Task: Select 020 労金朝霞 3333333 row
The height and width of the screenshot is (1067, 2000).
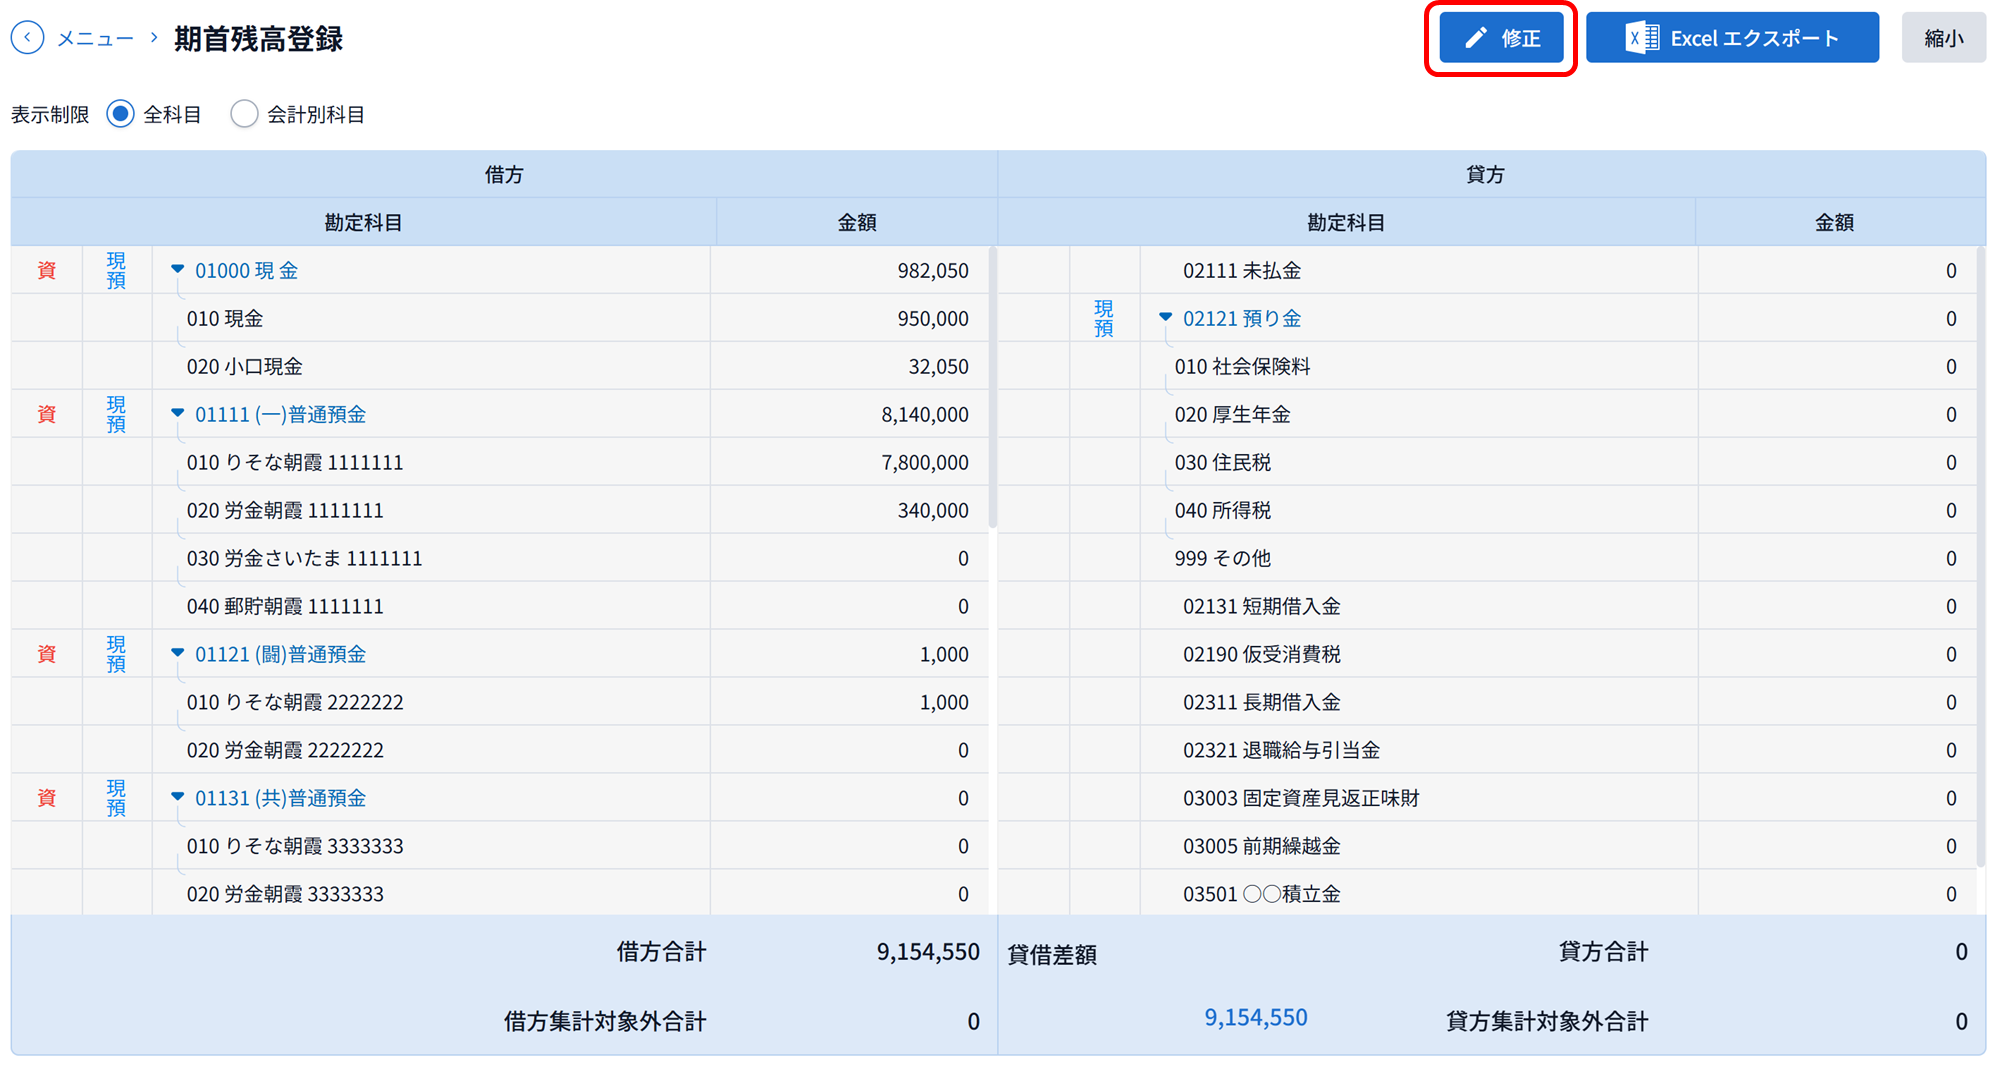Action: [500, 894]
